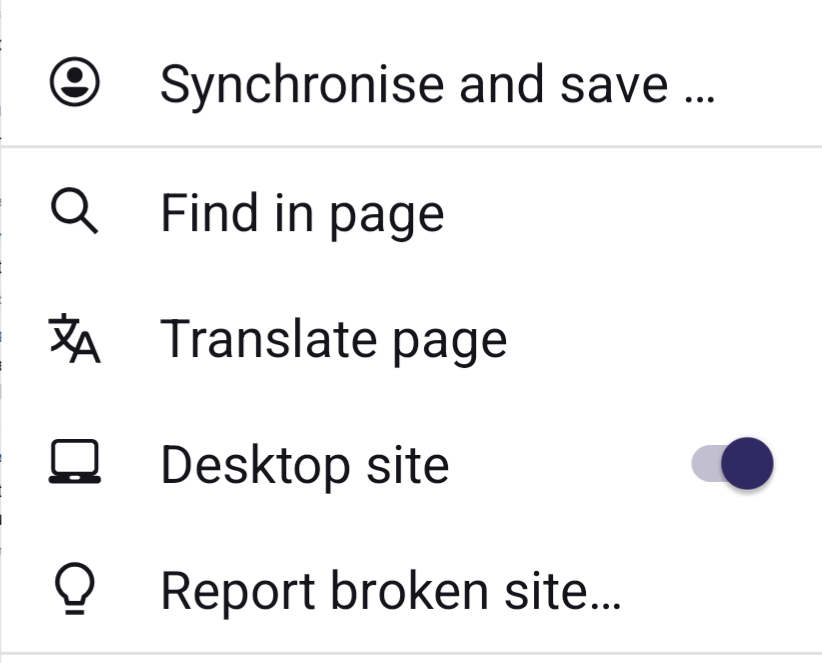Screen dimensions: 822x663
Task: Click blank space right of Translate page
Action: click(660, 339)
